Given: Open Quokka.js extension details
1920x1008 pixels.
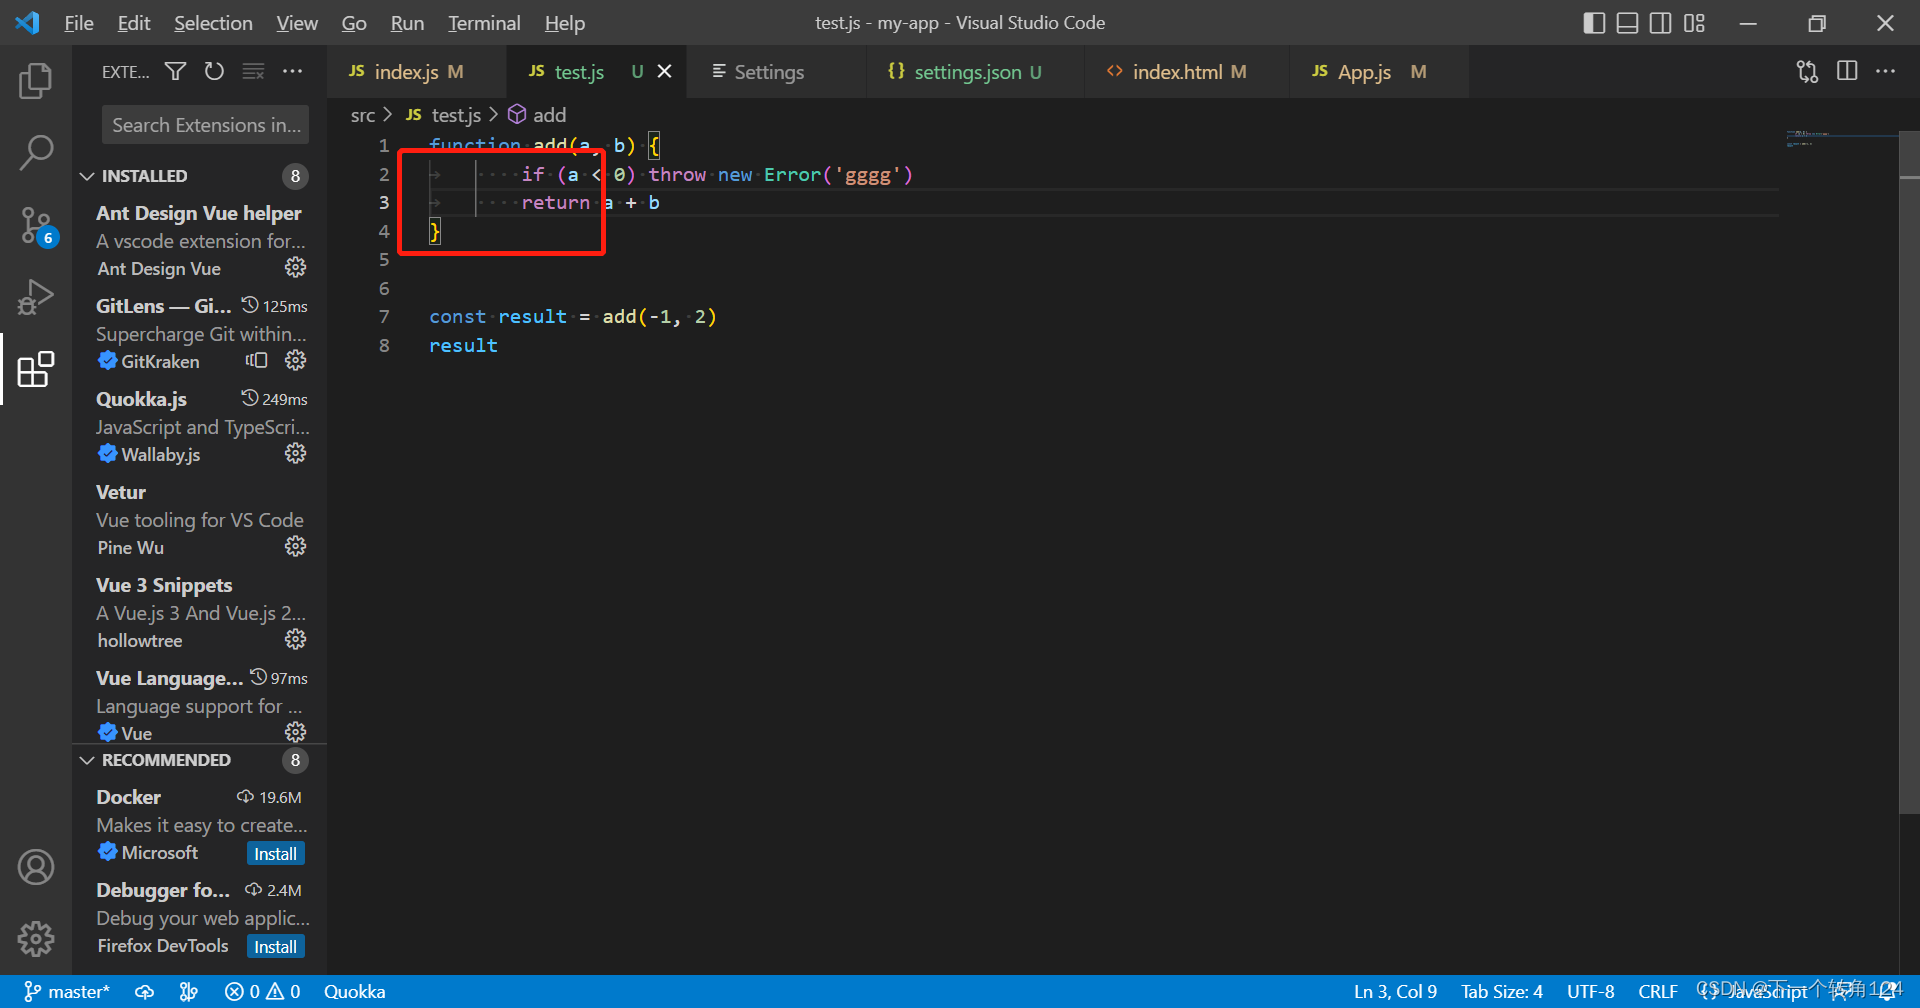Looking at the screenshot, I should coord(199,426).
